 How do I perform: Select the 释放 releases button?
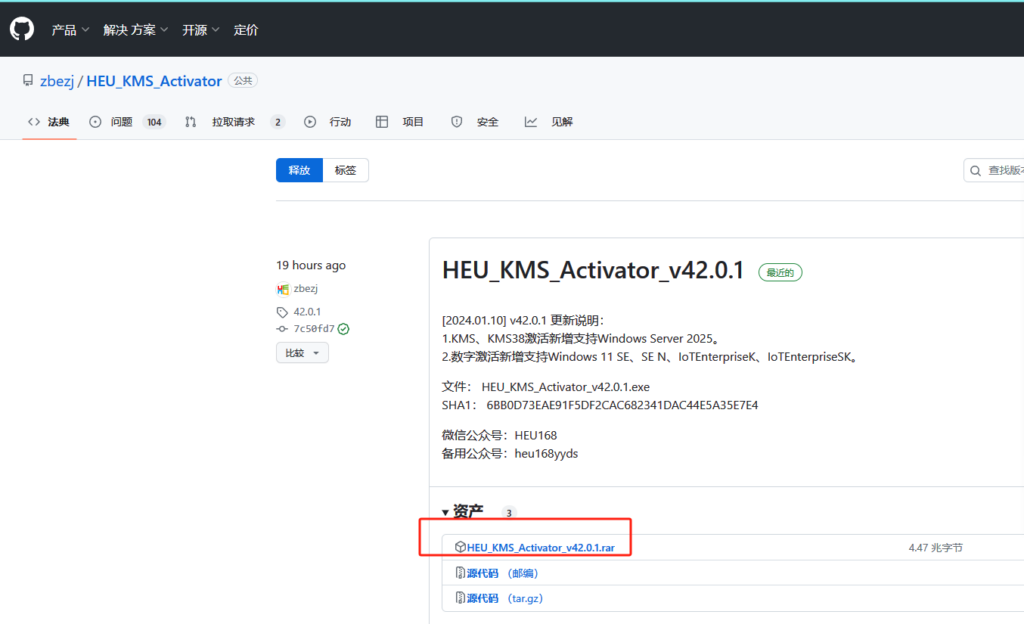[x=299, y=170]
